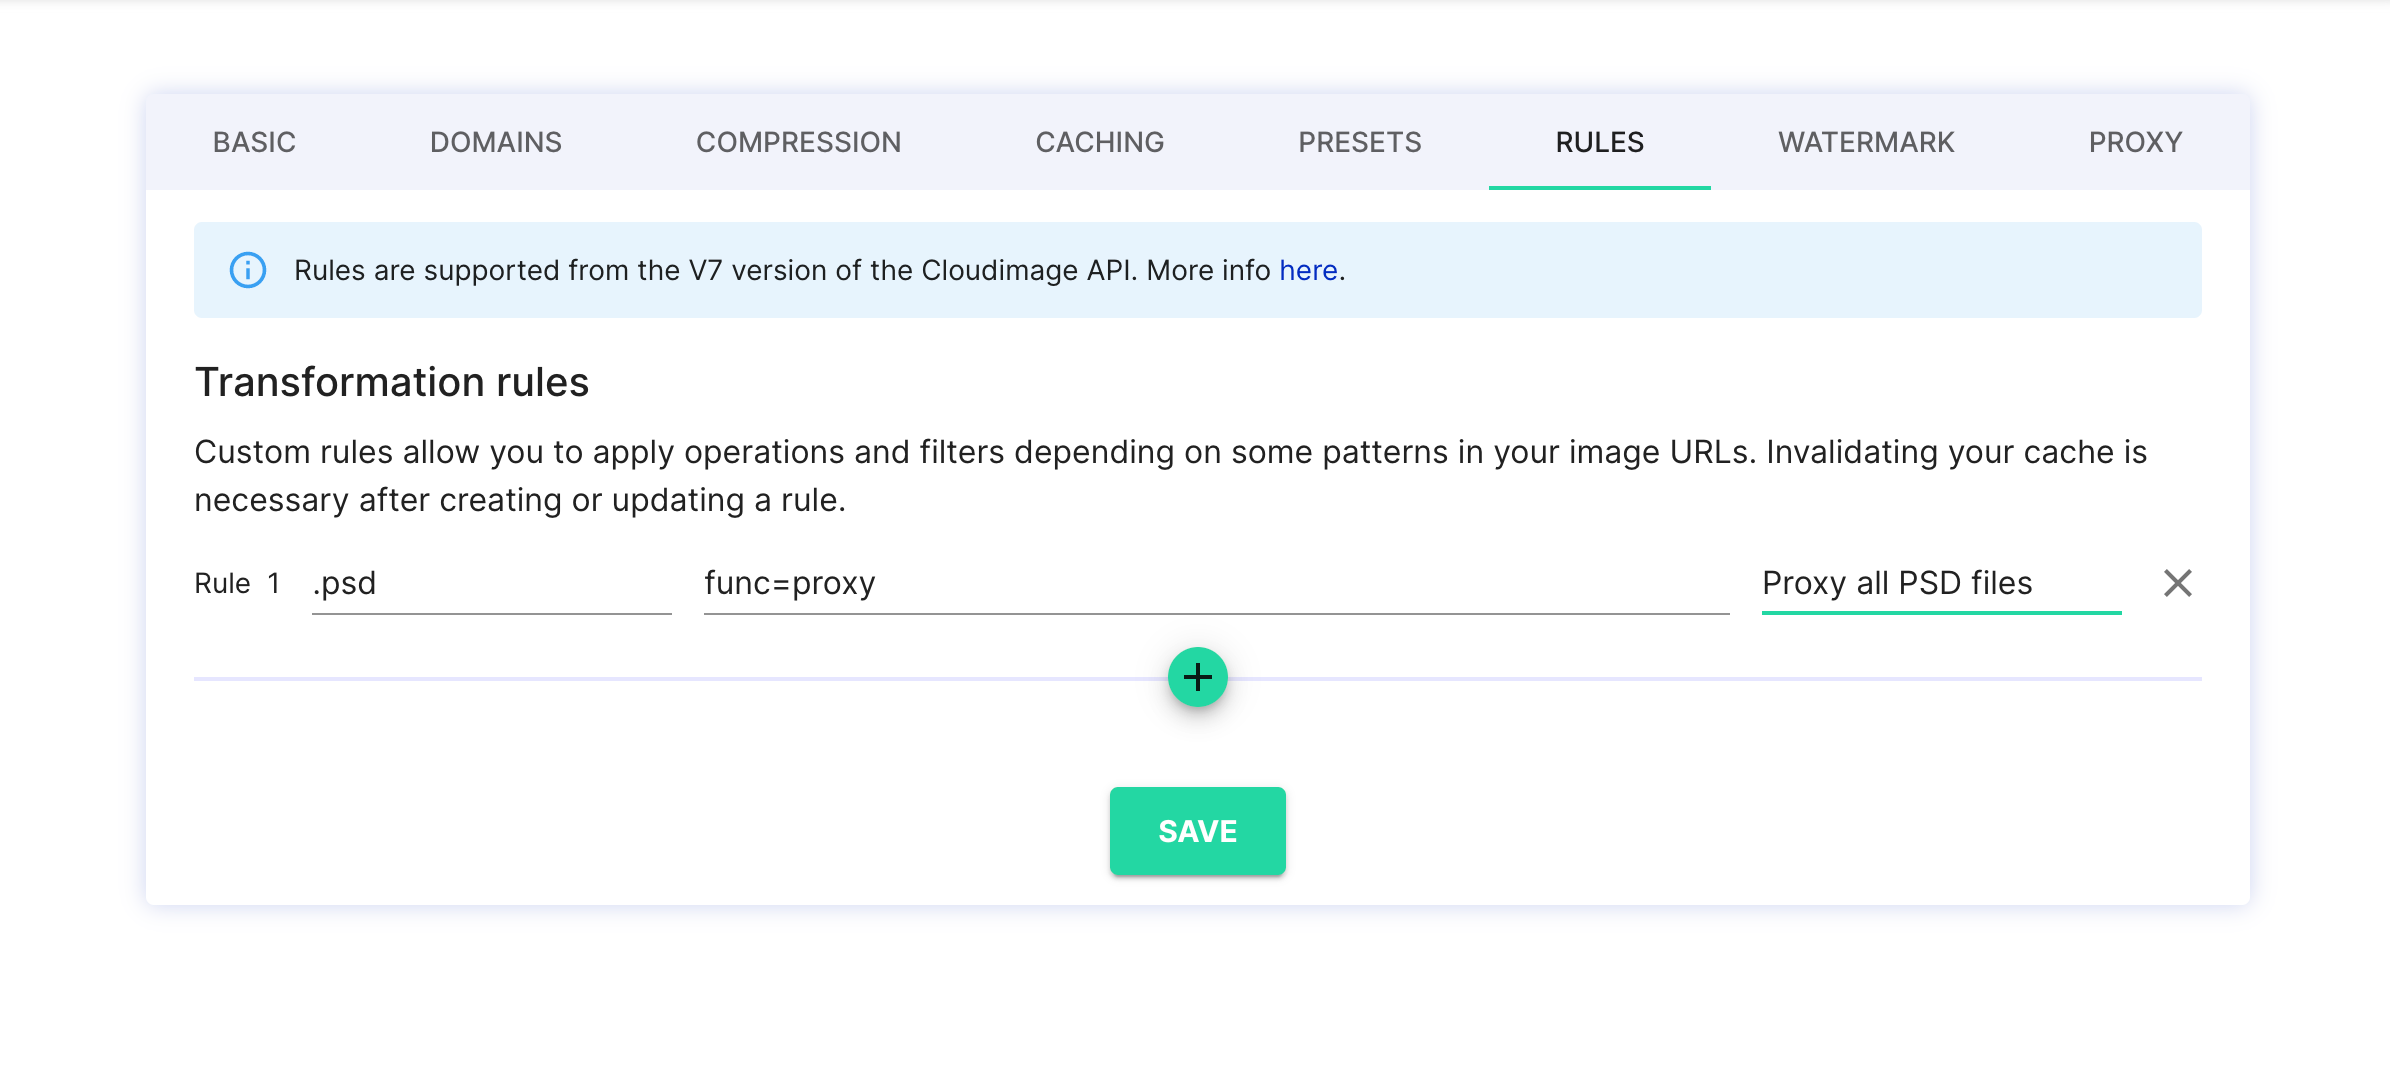Open the Proxy tab

coord(2135,142)
